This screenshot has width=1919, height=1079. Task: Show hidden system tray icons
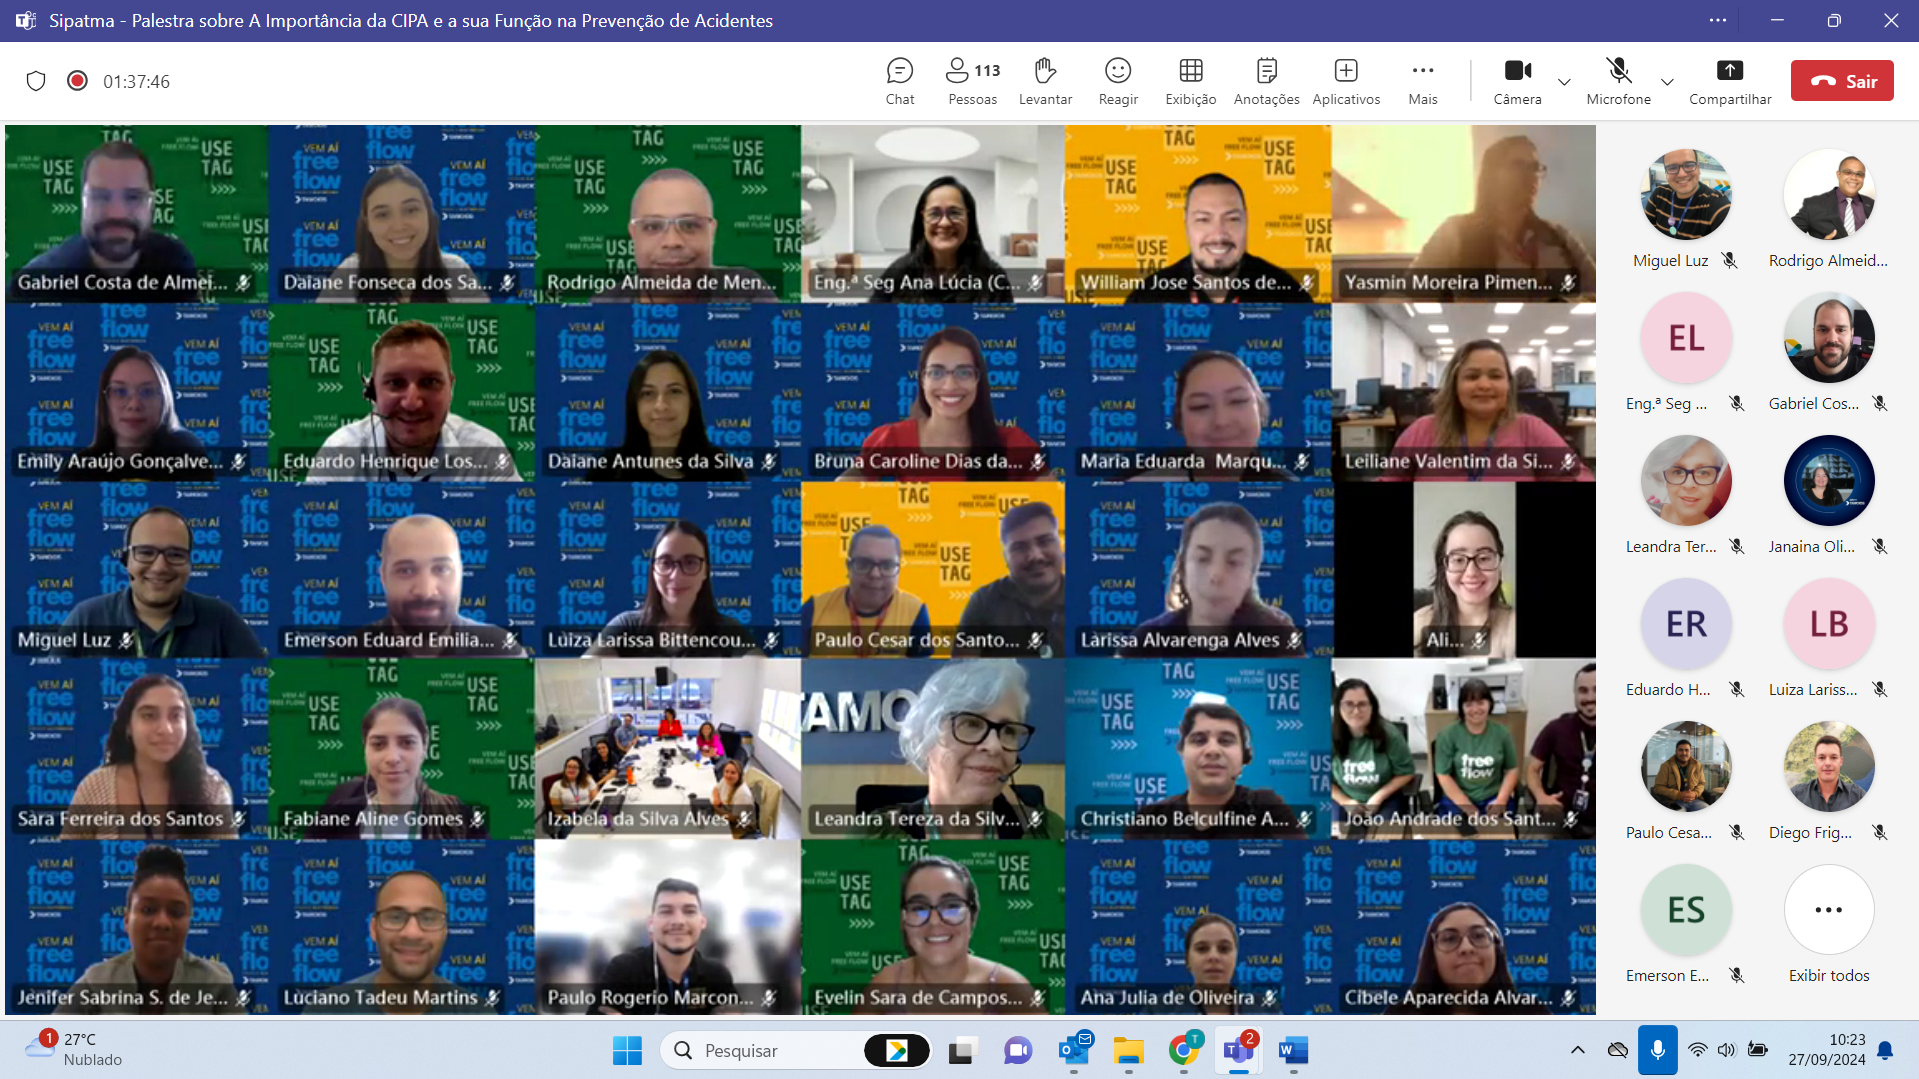click(x=1578, y=1050)
